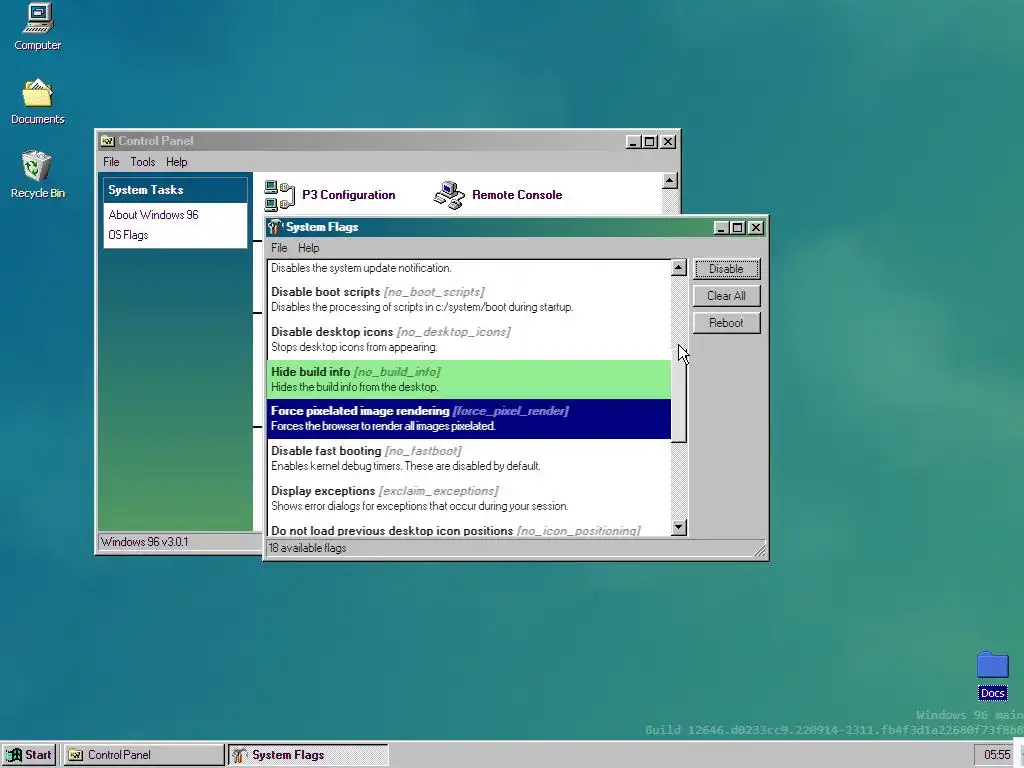Minimize the Control Panel window
Image resolution: width=1024 pixels, height=768 pixels.
click(633, 142)
